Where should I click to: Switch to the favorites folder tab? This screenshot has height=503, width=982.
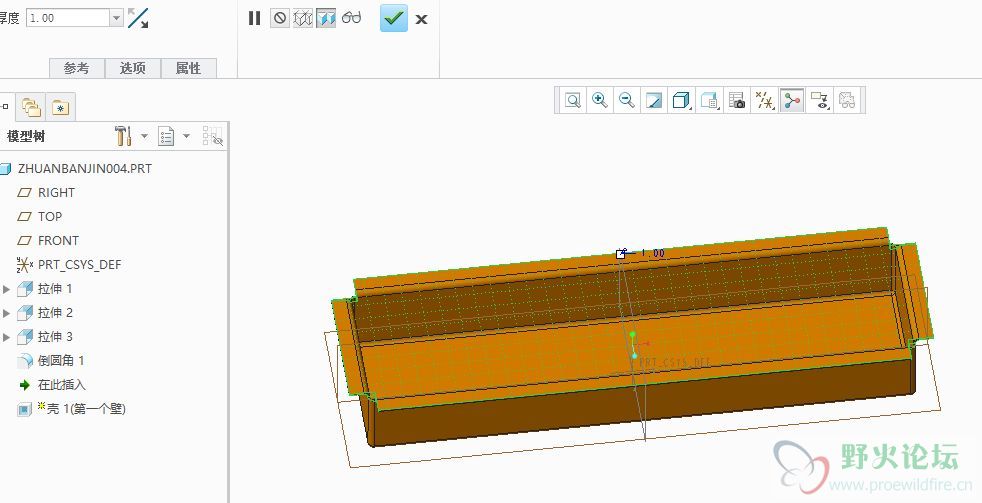(61, 108)
